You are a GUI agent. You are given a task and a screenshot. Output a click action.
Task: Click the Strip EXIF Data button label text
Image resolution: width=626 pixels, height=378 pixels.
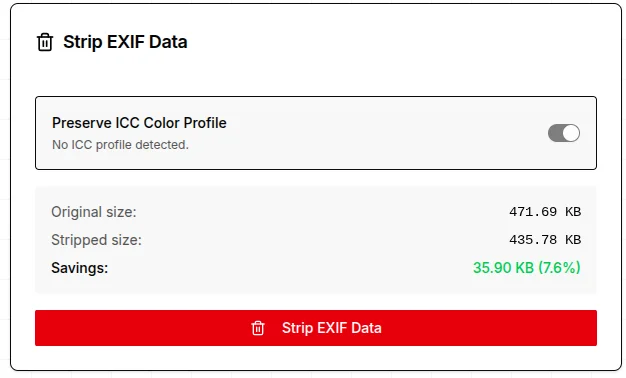pos(332,328)
